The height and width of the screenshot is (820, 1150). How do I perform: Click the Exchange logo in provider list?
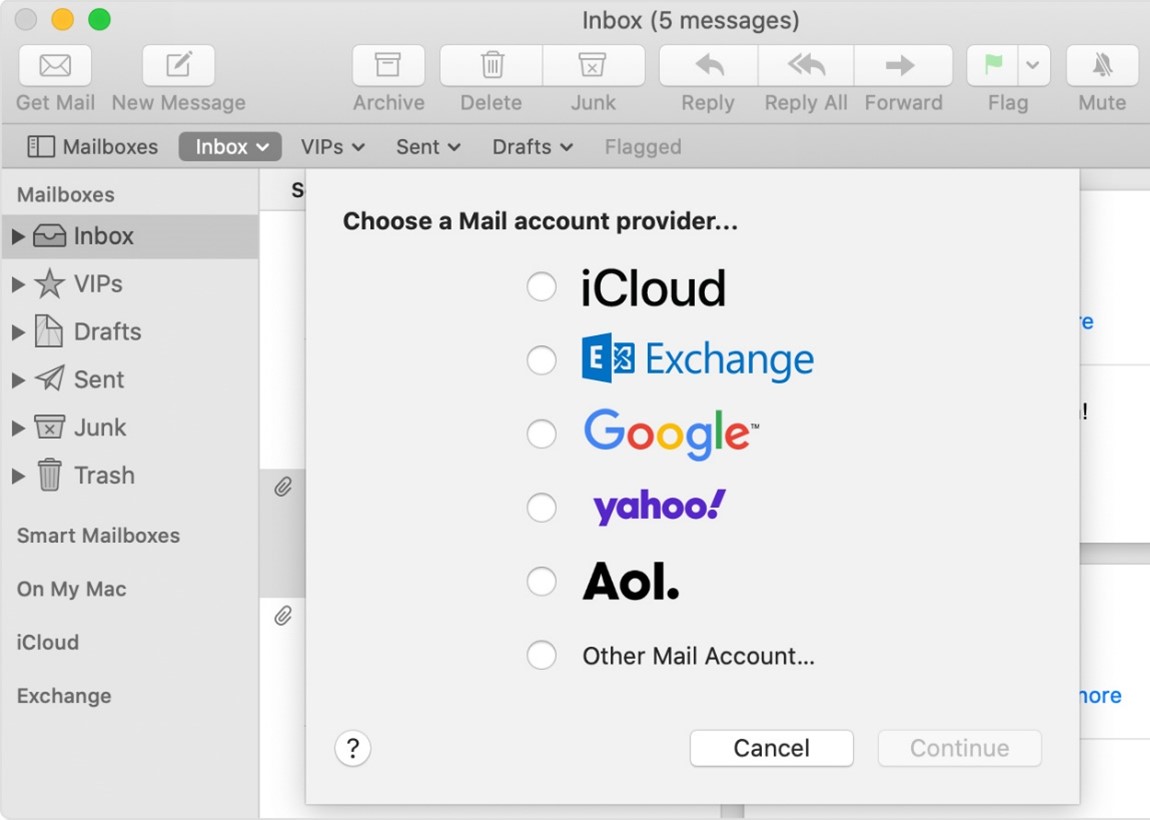pyautogui.click(x=697, y=359)
